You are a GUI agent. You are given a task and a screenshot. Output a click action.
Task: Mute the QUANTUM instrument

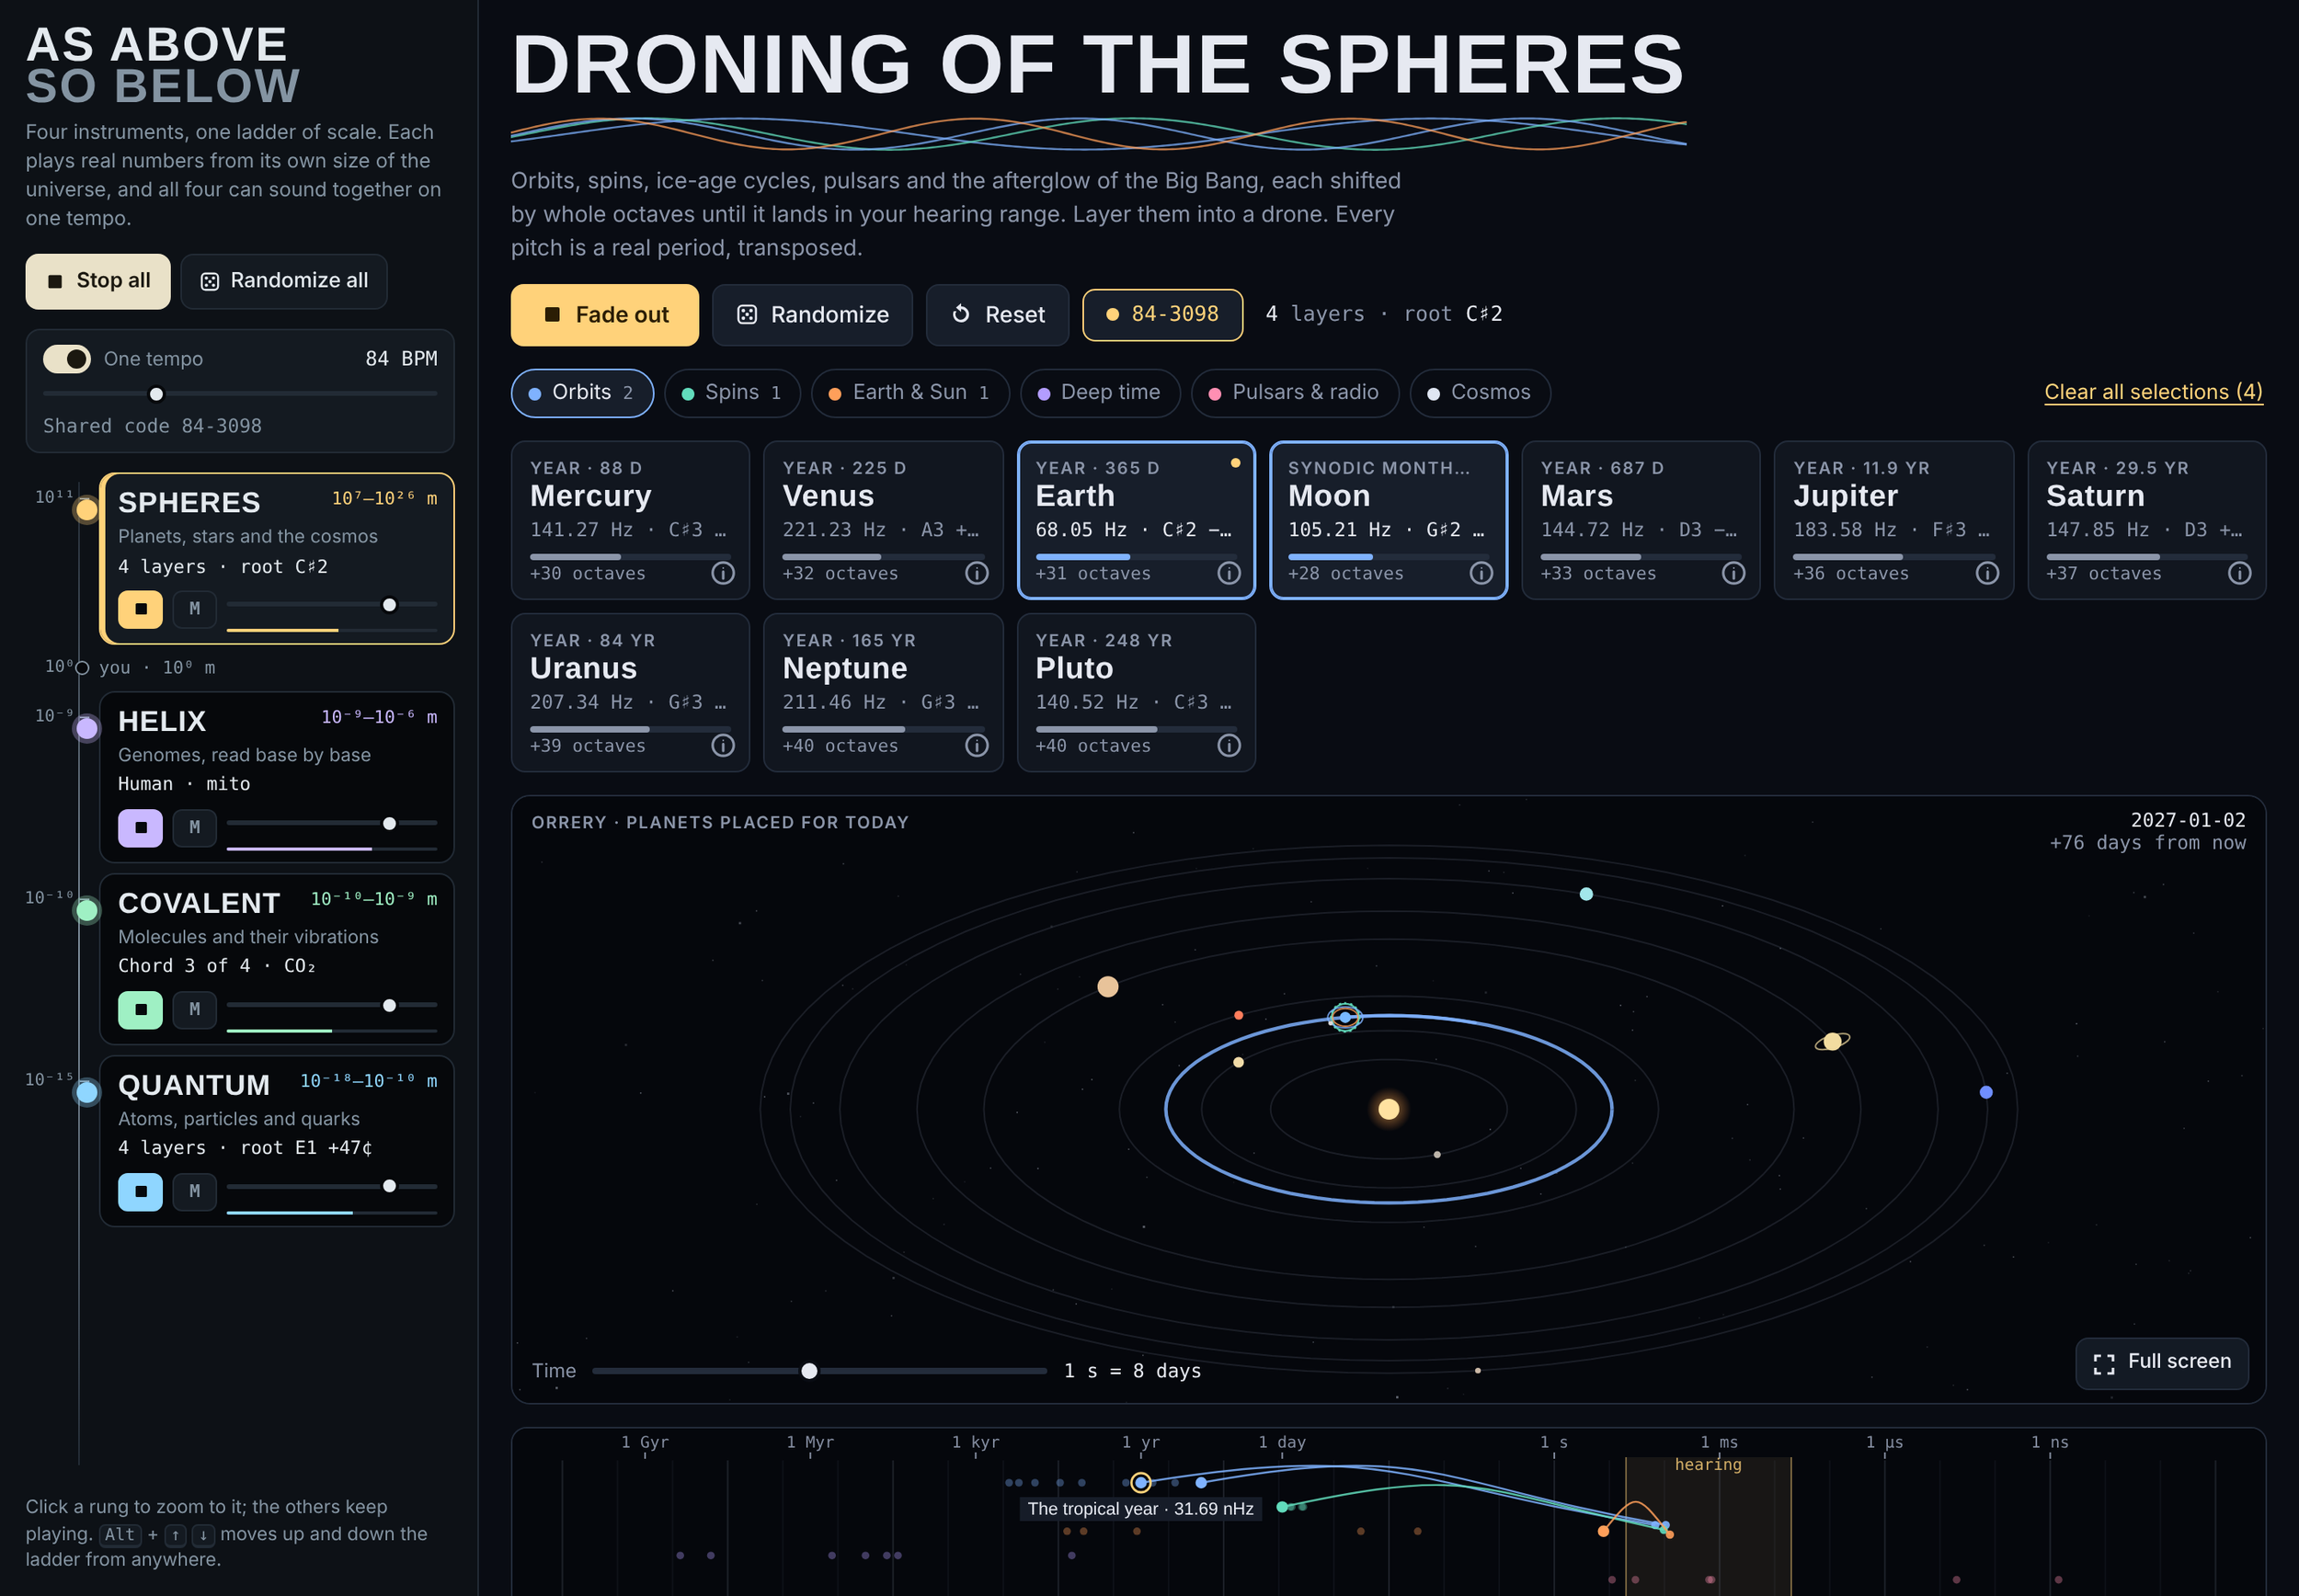(194, 1191)
